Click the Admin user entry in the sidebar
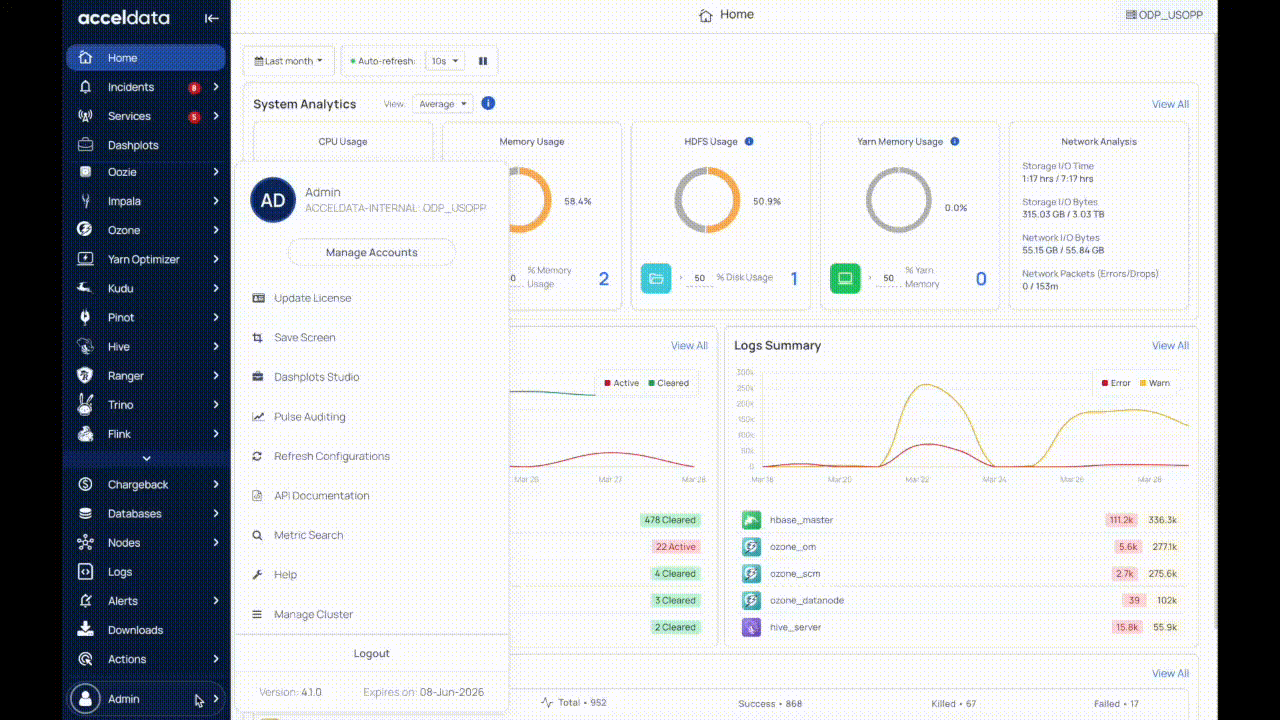 coord(146,699)
